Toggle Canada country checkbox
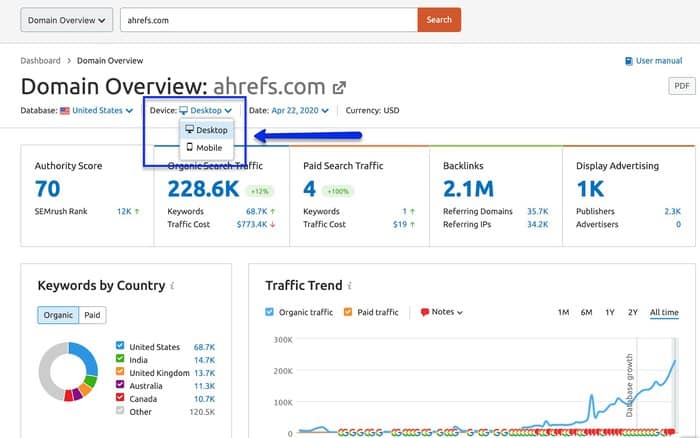This screenshot has height=438, width=700. point(120,397)
